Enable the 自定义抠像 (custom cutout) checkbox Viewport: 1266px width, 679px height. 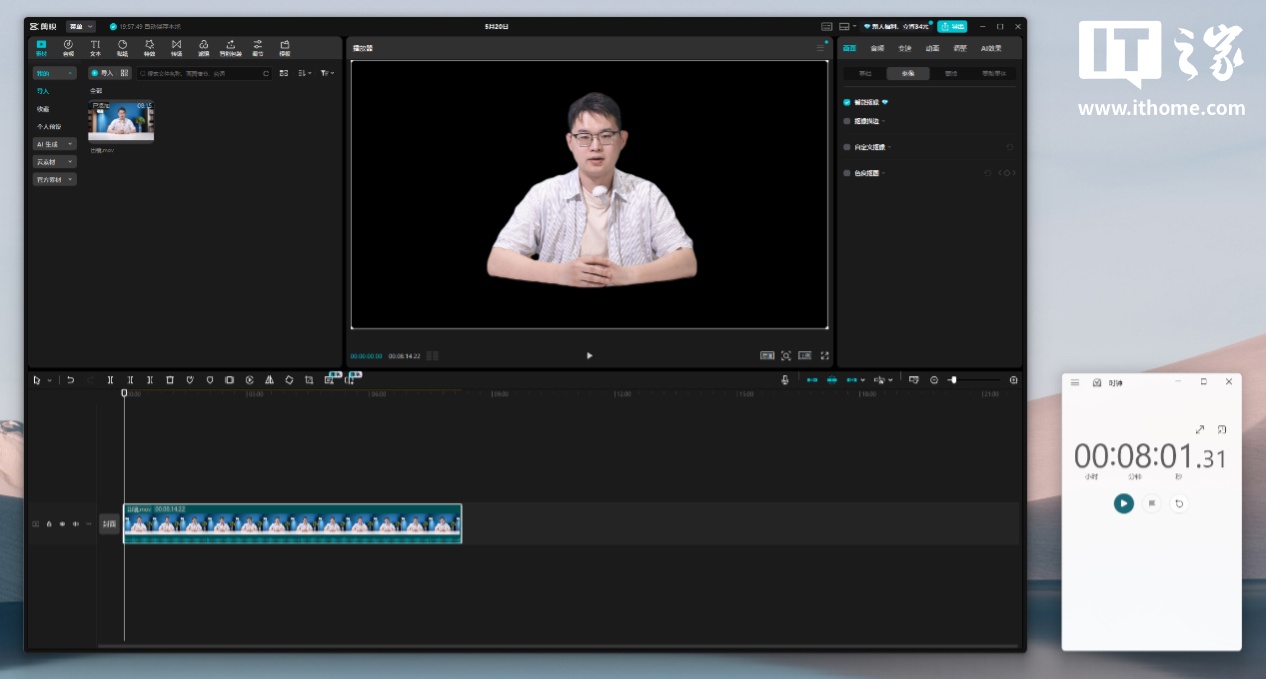point(847,147)
